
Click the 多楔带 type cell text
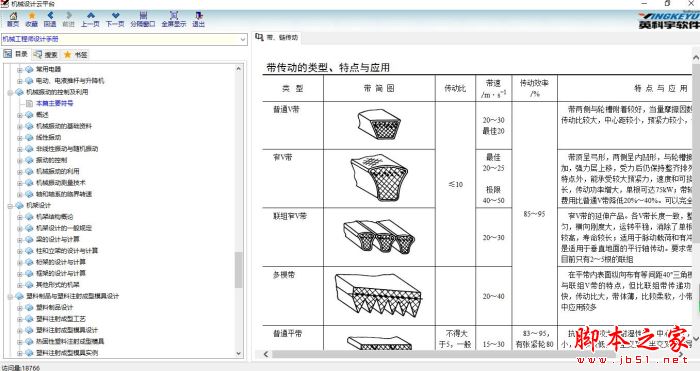(x=284, y=275)
